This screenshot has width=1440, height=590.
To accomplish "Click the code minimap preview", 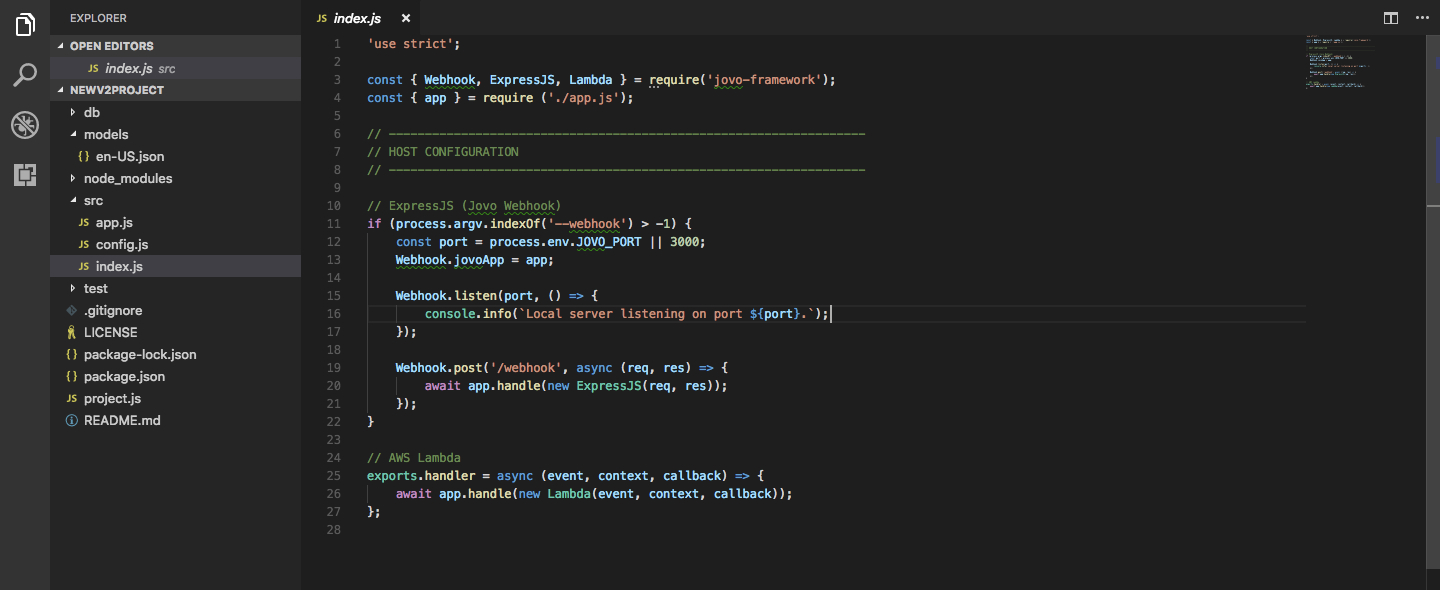I will coord(1340,62).
